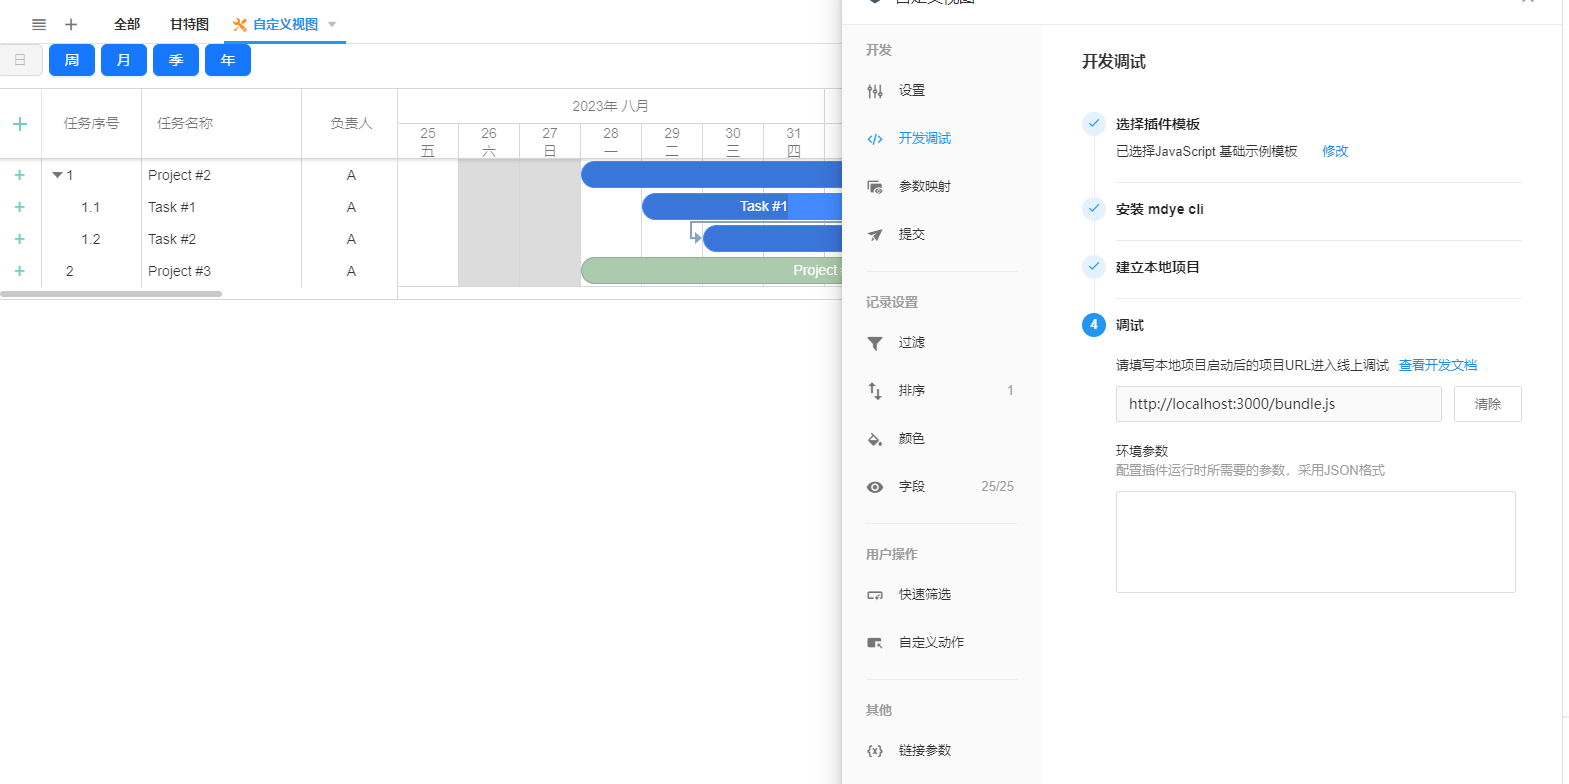Open the 设置 settings icon in sidebar
Image resolution: width=1569 pixels, height=784 pixels.
tap(875, 91)
